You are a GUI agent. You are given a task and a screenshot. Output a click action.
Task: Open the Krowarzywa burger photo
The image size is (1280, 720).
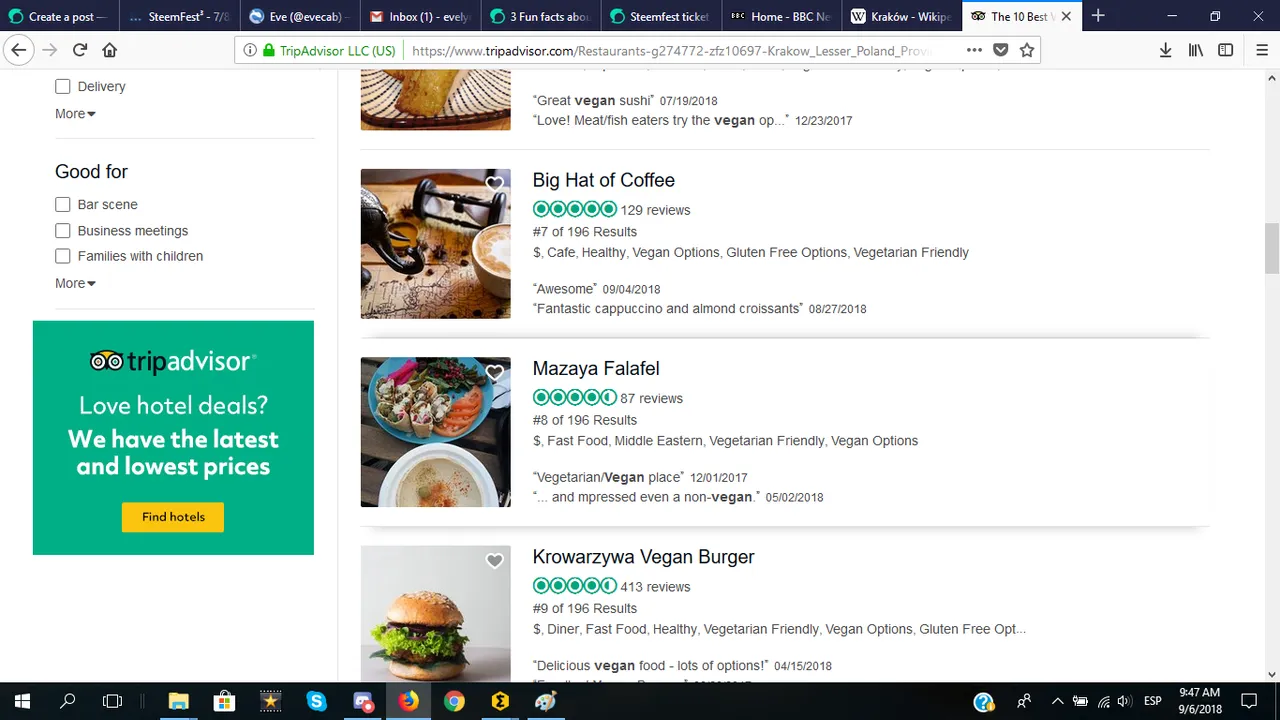pos(435,614)
